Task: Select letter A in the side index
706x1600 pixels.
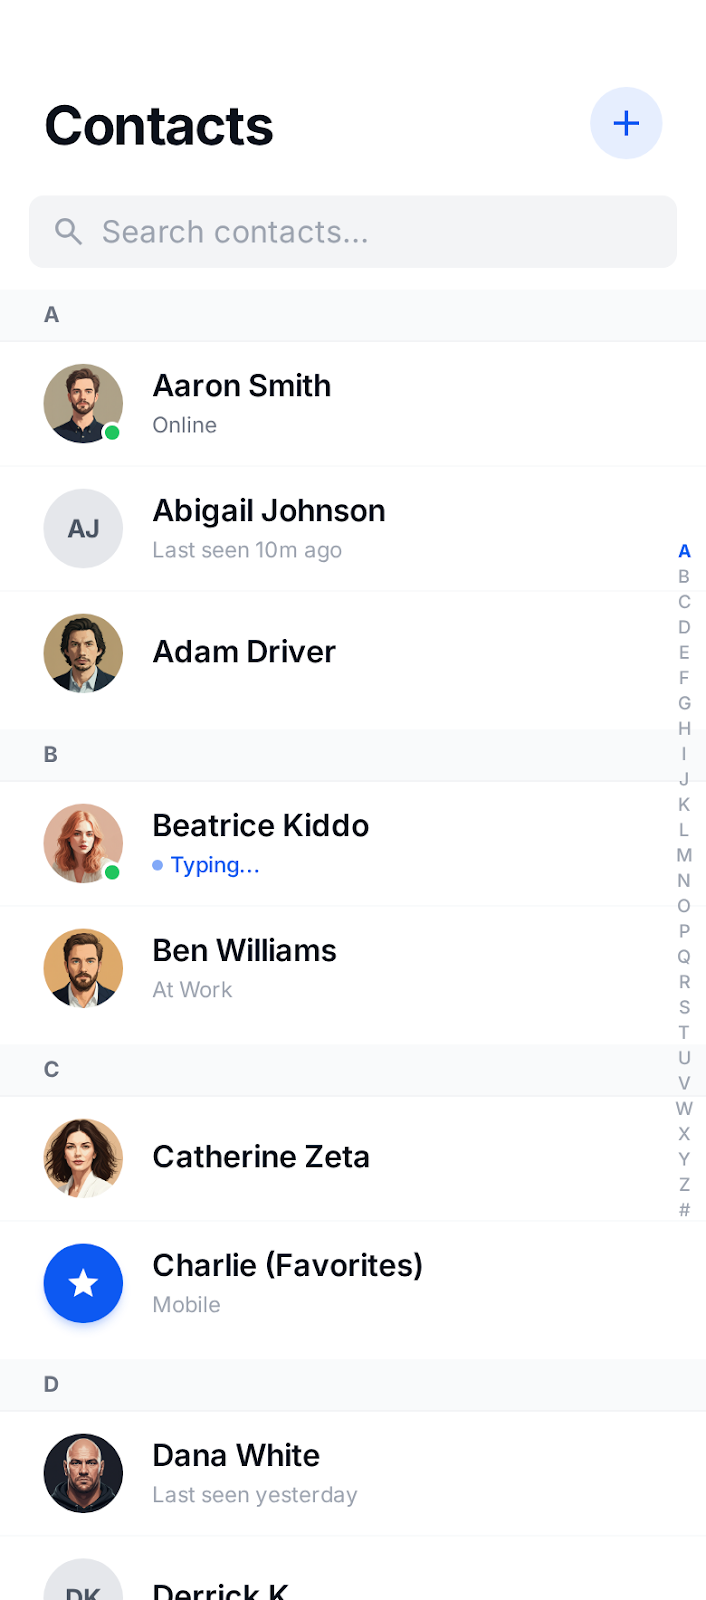Action: [x=684, y=551]
